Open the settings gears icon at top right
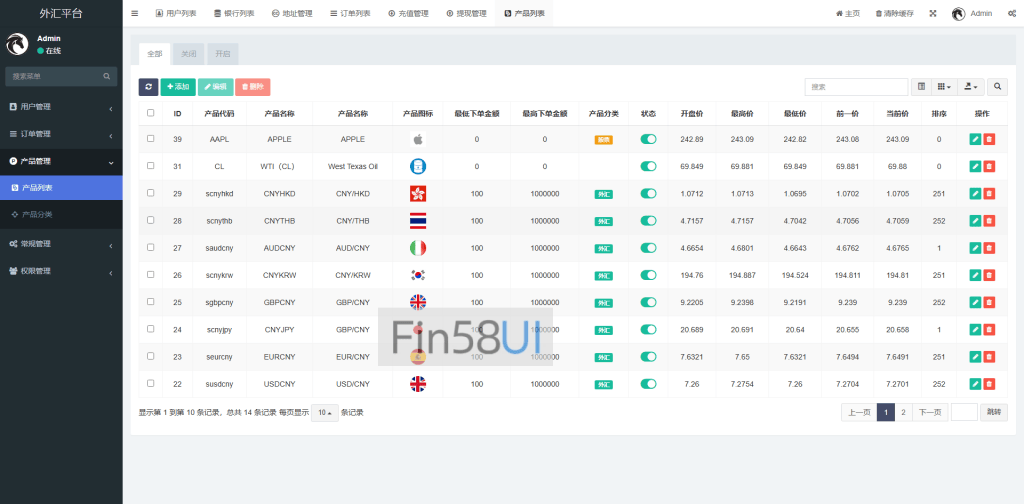 [x=1012, y=13]
